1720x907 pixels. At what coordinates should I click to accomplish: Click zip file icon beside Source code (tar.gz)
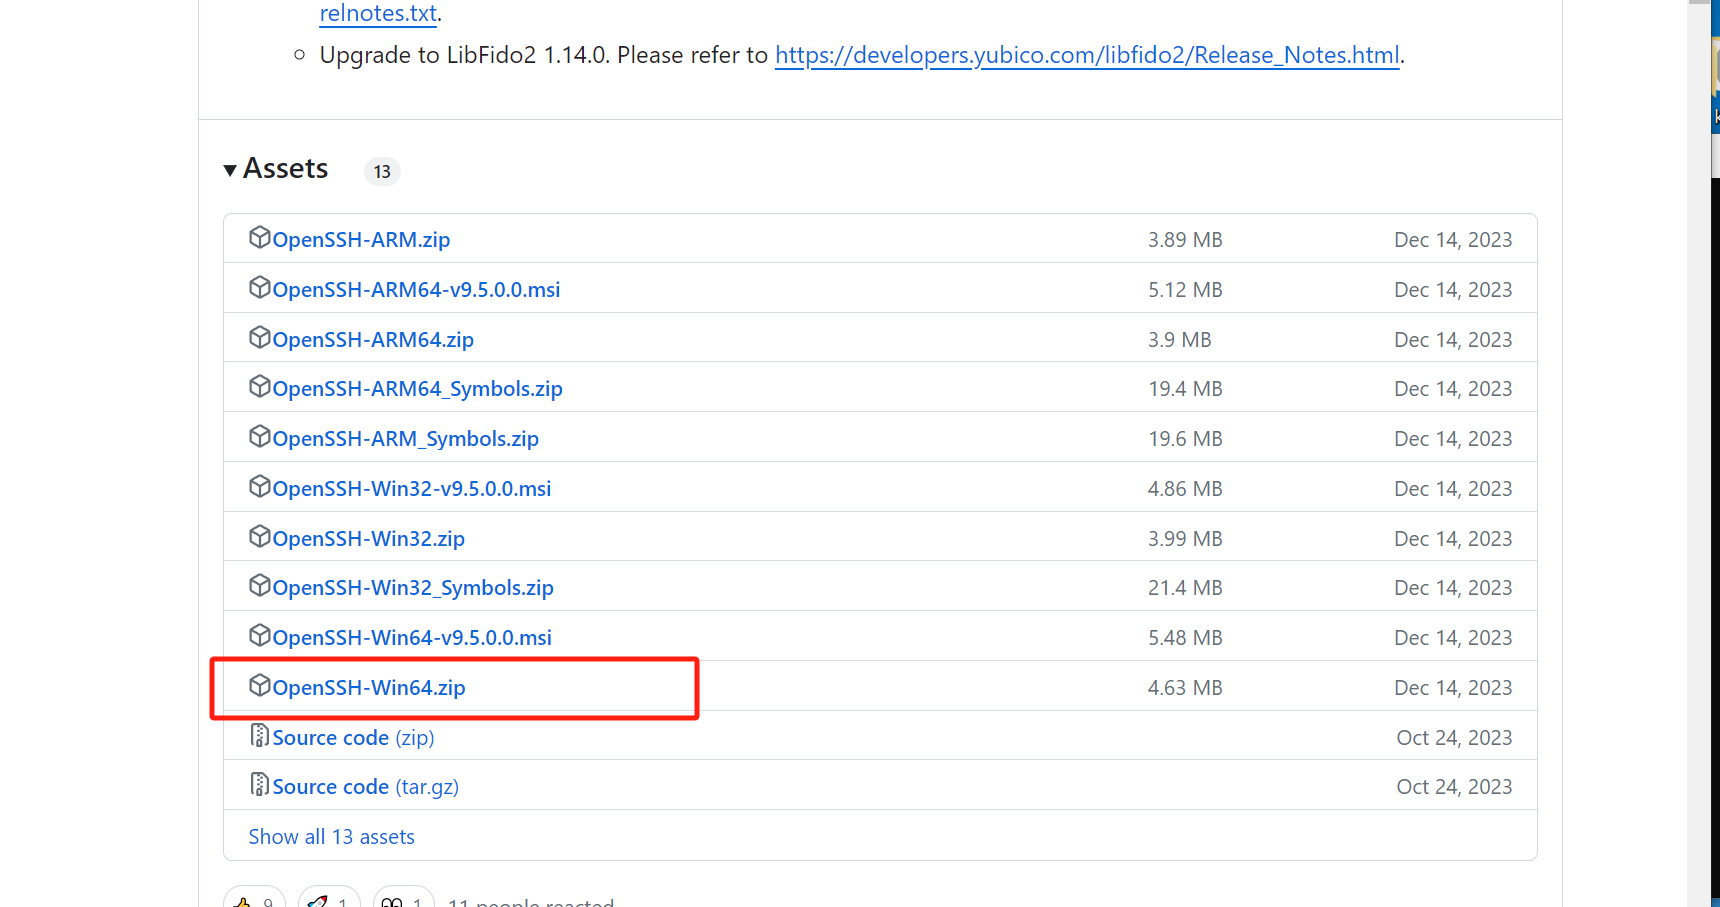click(260, 785)
